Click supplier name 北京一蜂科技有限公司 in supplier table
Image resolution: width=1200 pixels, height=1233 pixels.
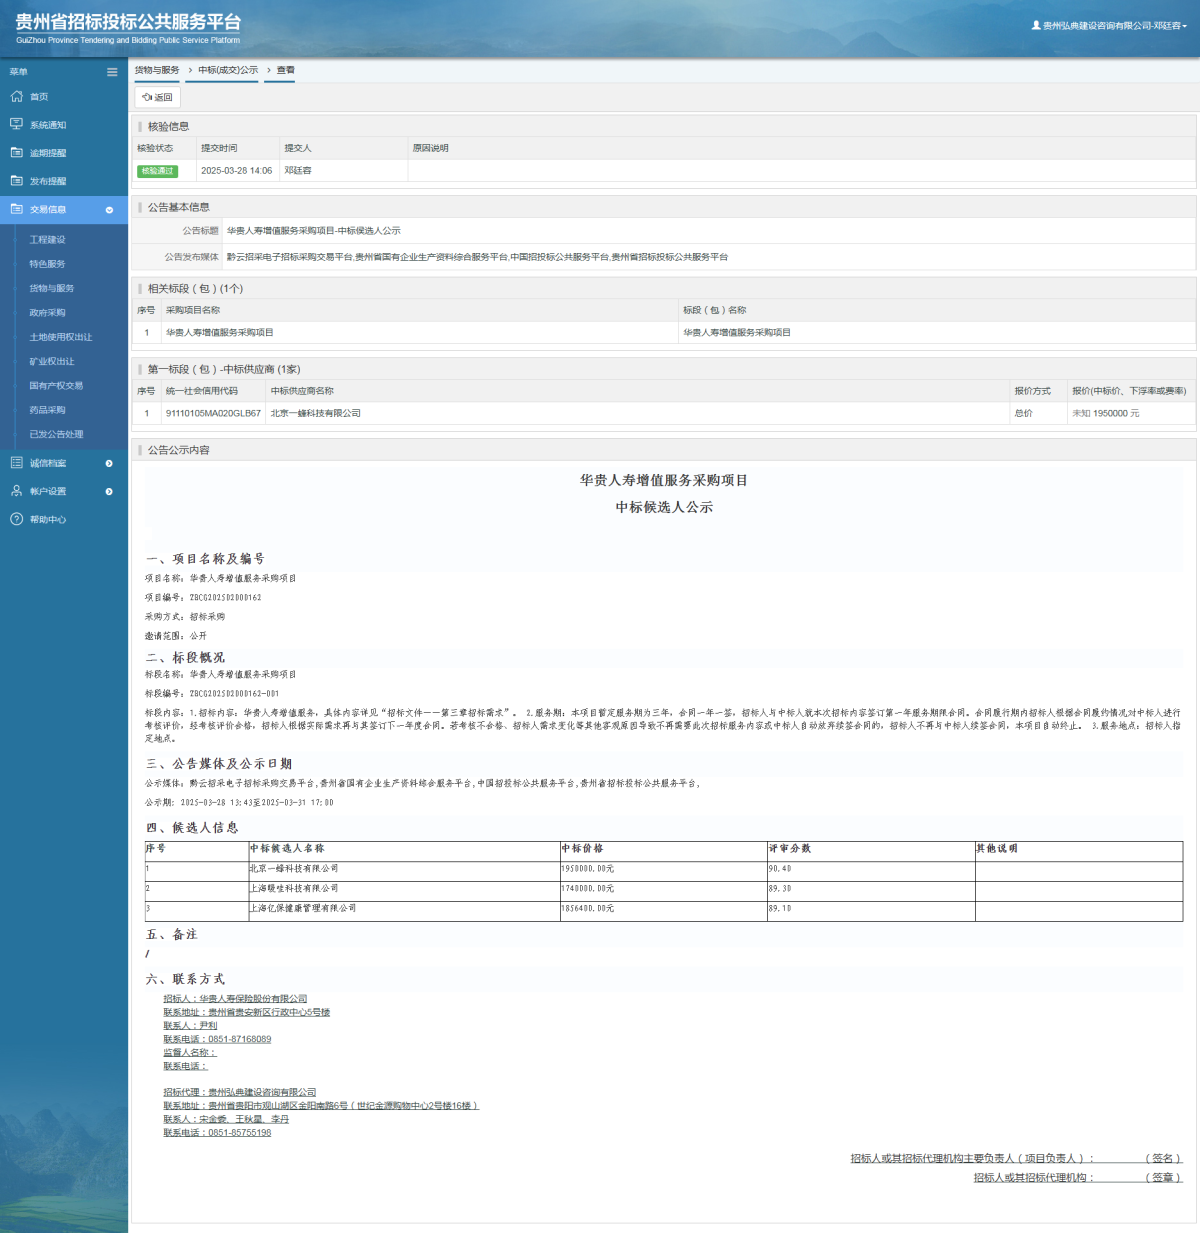pos(315,413)
